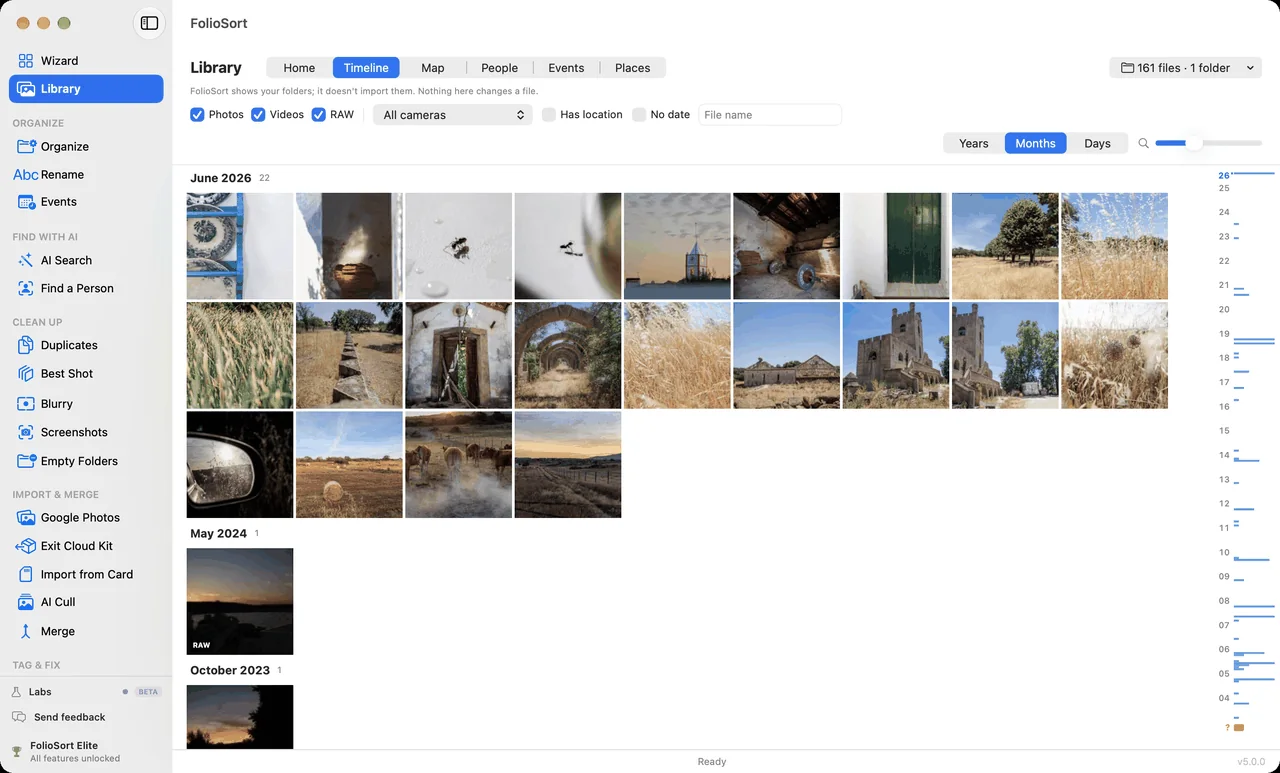The width and height of the screenshot is (1280, 773).
Task: Enable the Has location checkbox
Action: click(x=549, y=115)
